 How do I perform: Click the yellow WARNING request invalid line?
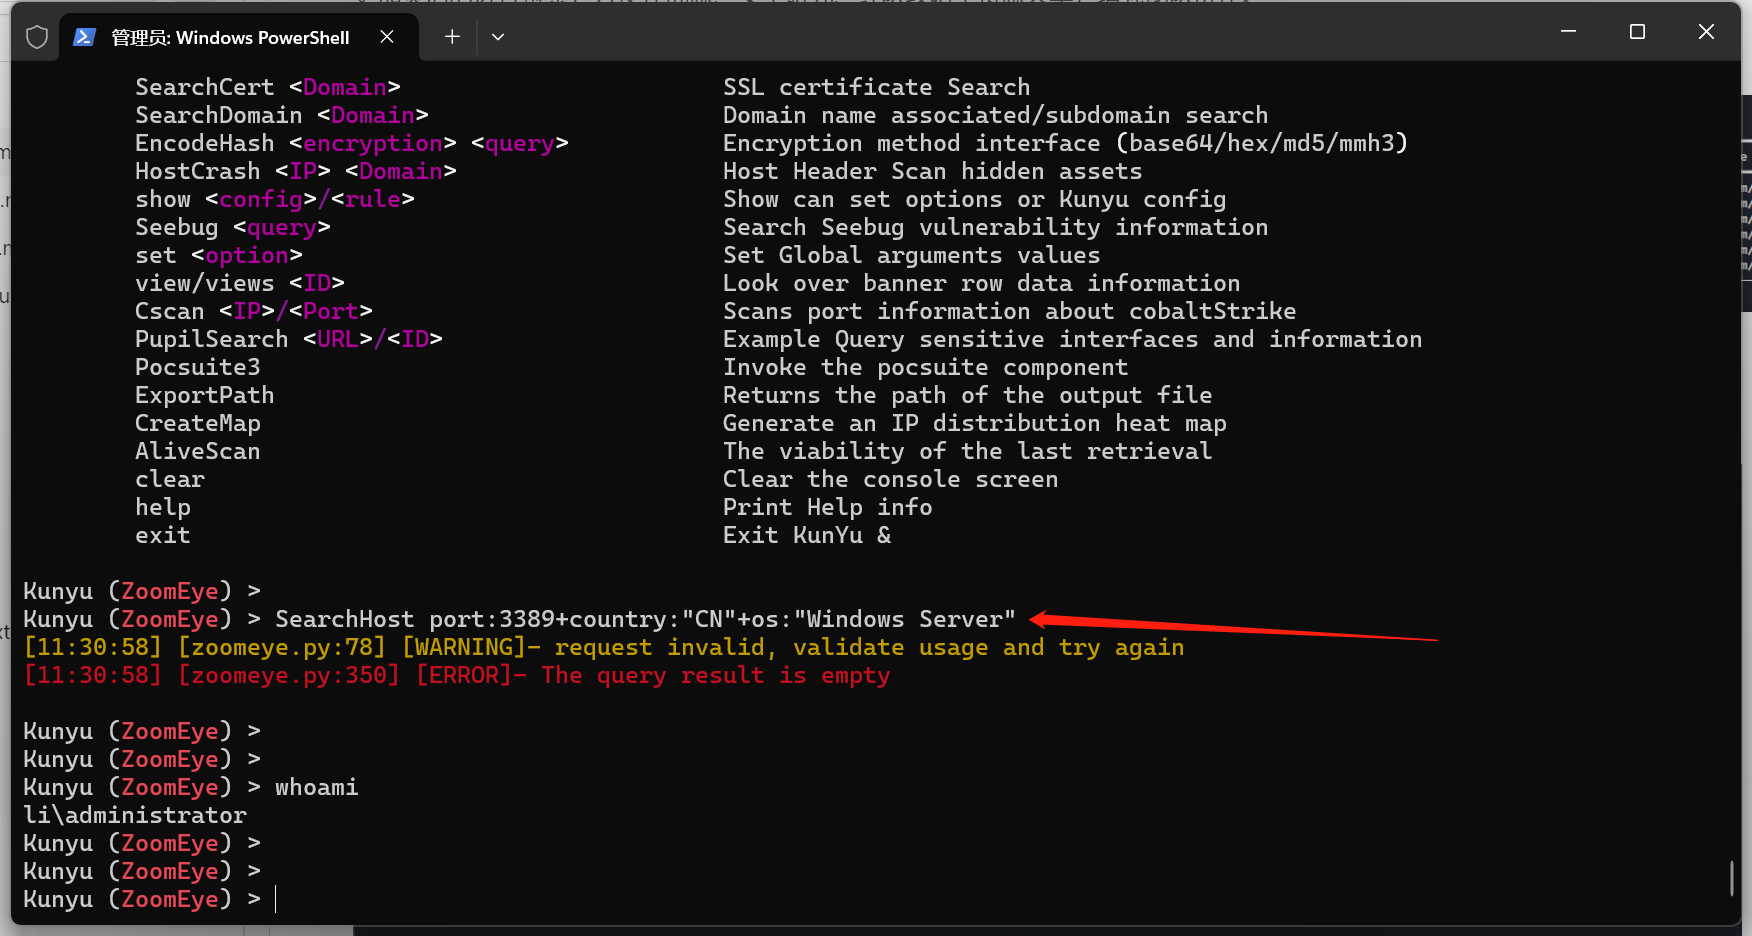[603, 647]
